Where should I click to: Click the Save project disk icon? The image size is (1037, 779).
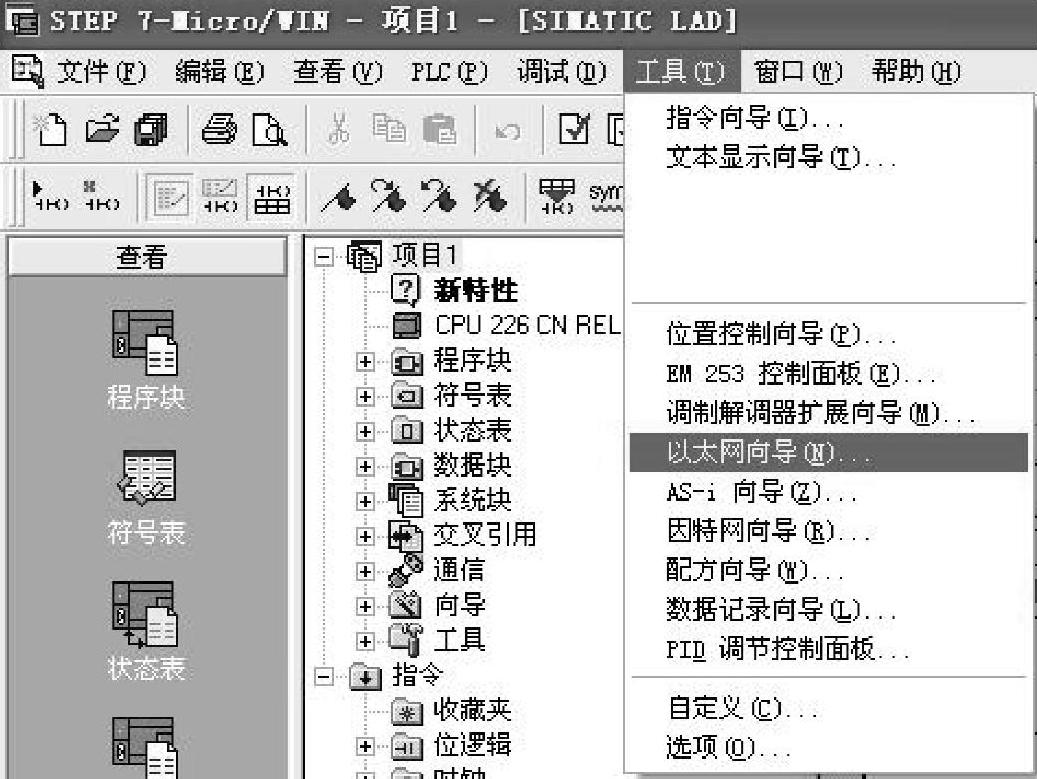click(151, 129)
